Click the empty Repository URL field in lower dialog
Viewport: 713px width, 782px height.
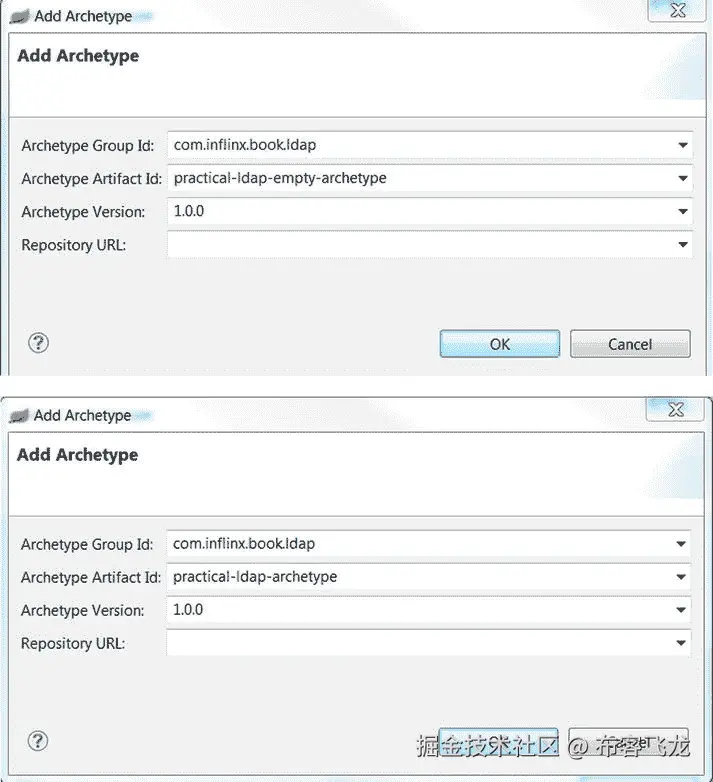[x=420, y=643]
